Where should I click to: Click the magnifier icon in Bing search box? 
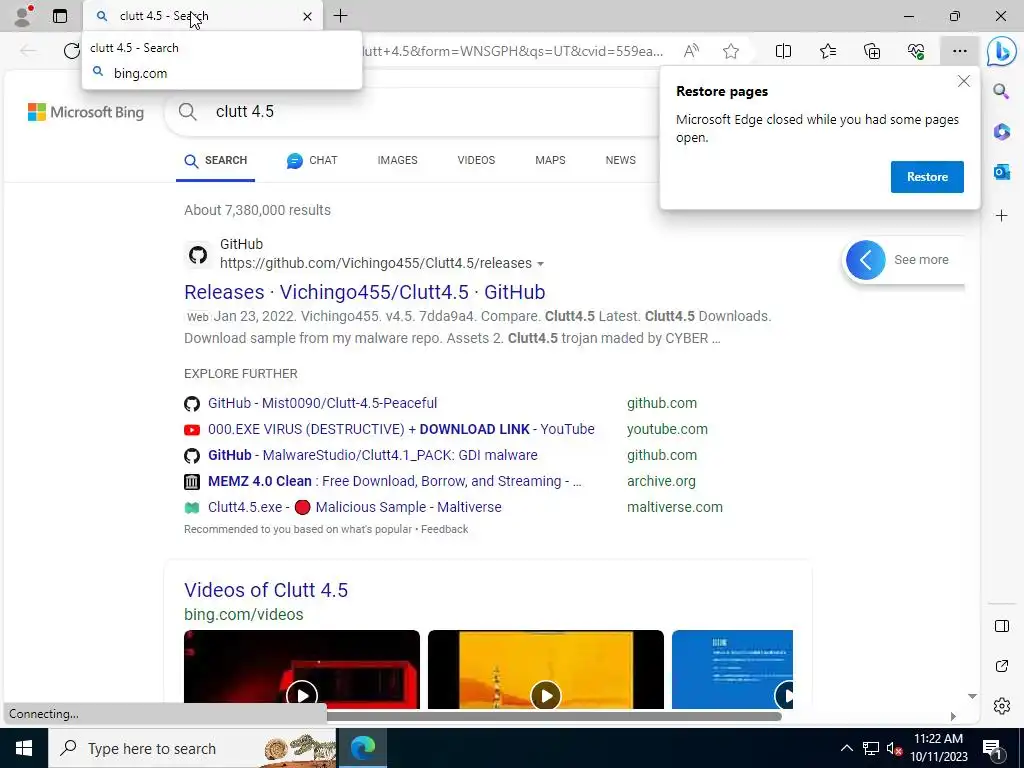tap(187, 112)
